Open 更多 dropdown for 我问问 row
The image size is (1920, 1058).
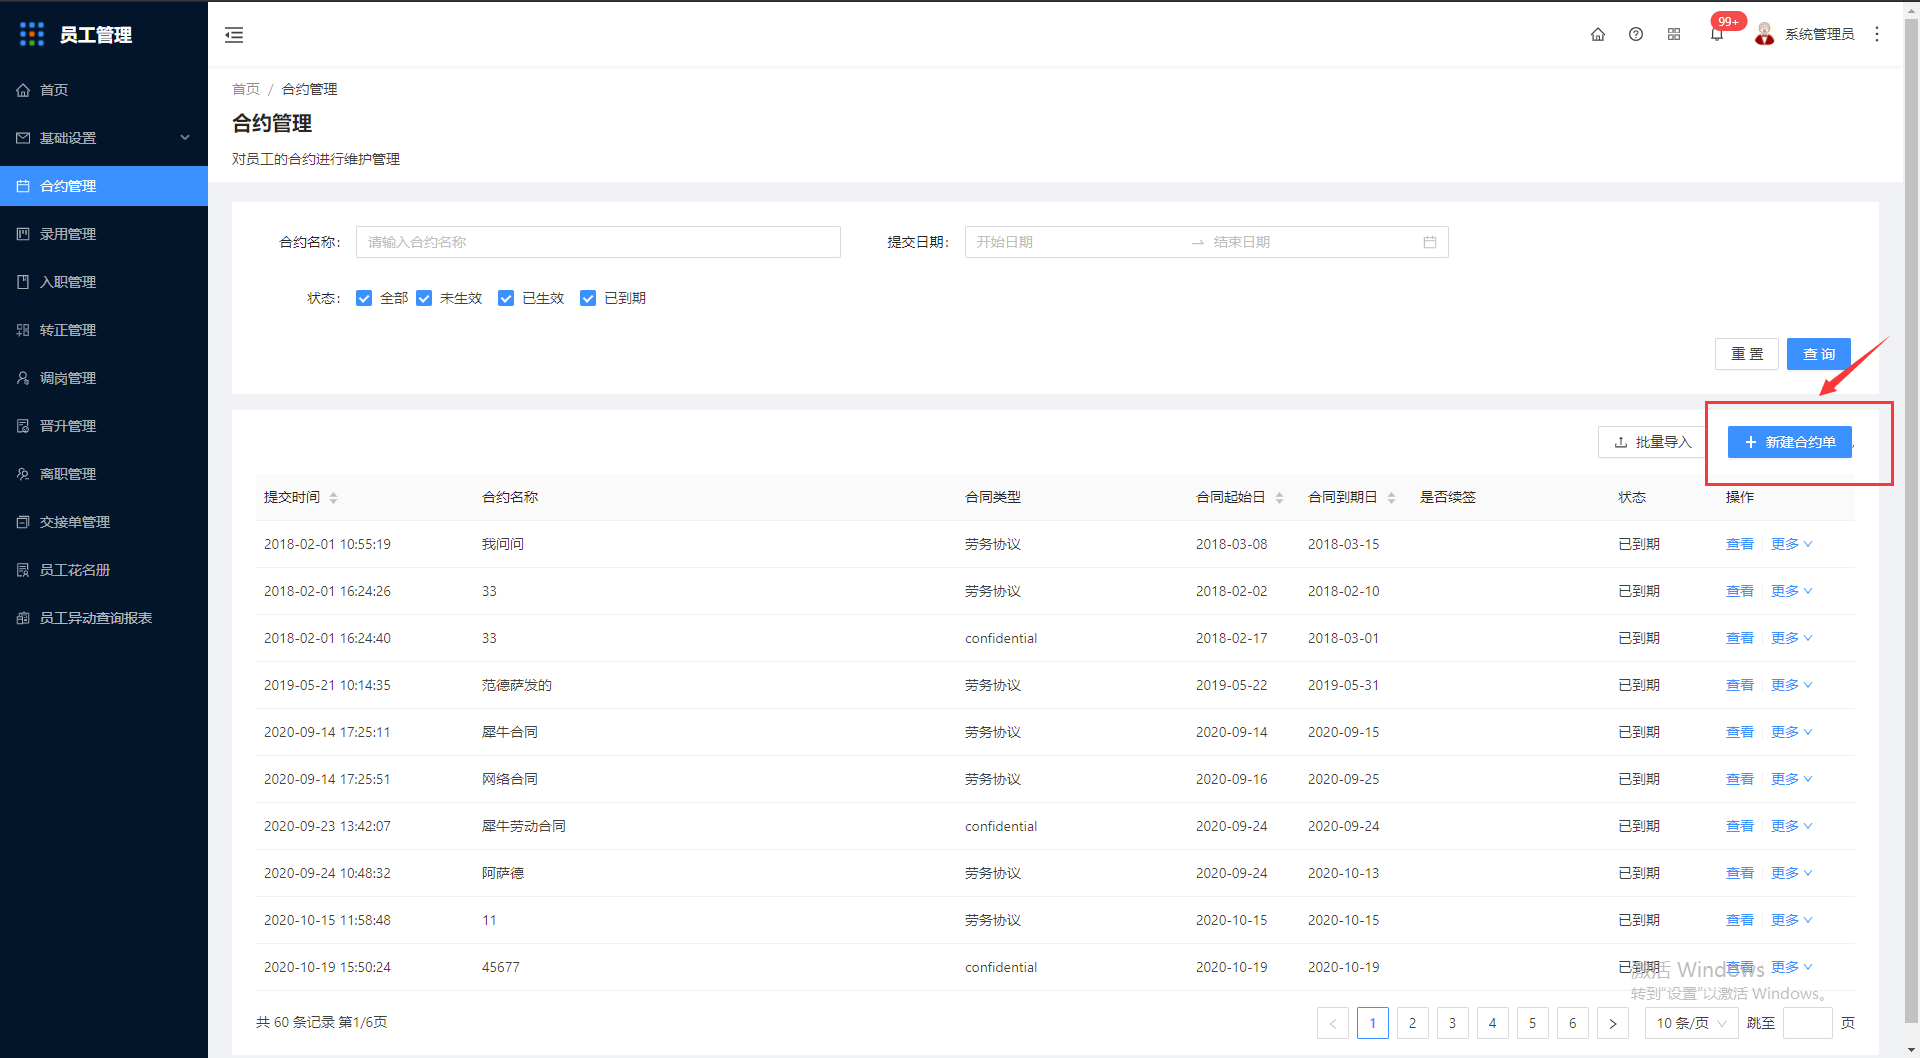pos(1791,544)
